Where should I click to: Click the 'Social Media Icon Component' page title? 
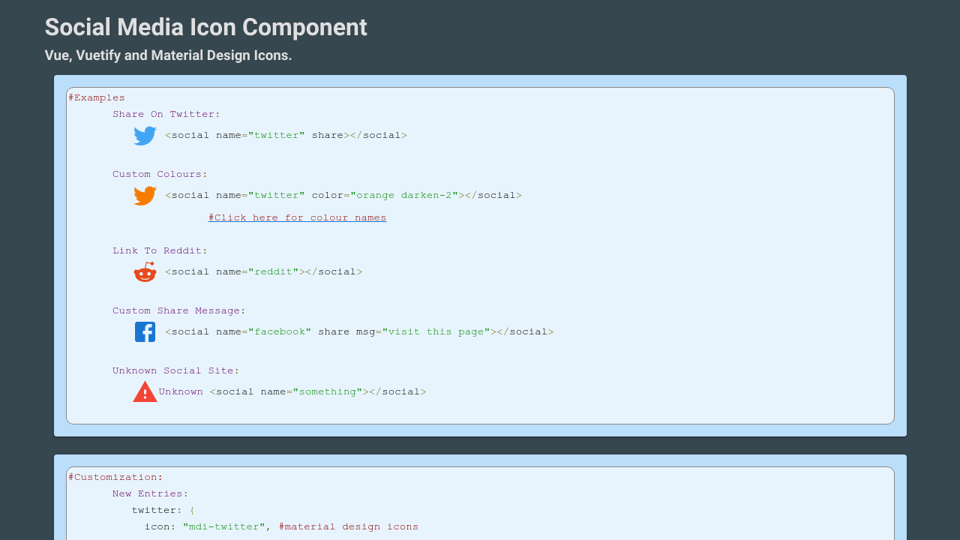point(206,27)
